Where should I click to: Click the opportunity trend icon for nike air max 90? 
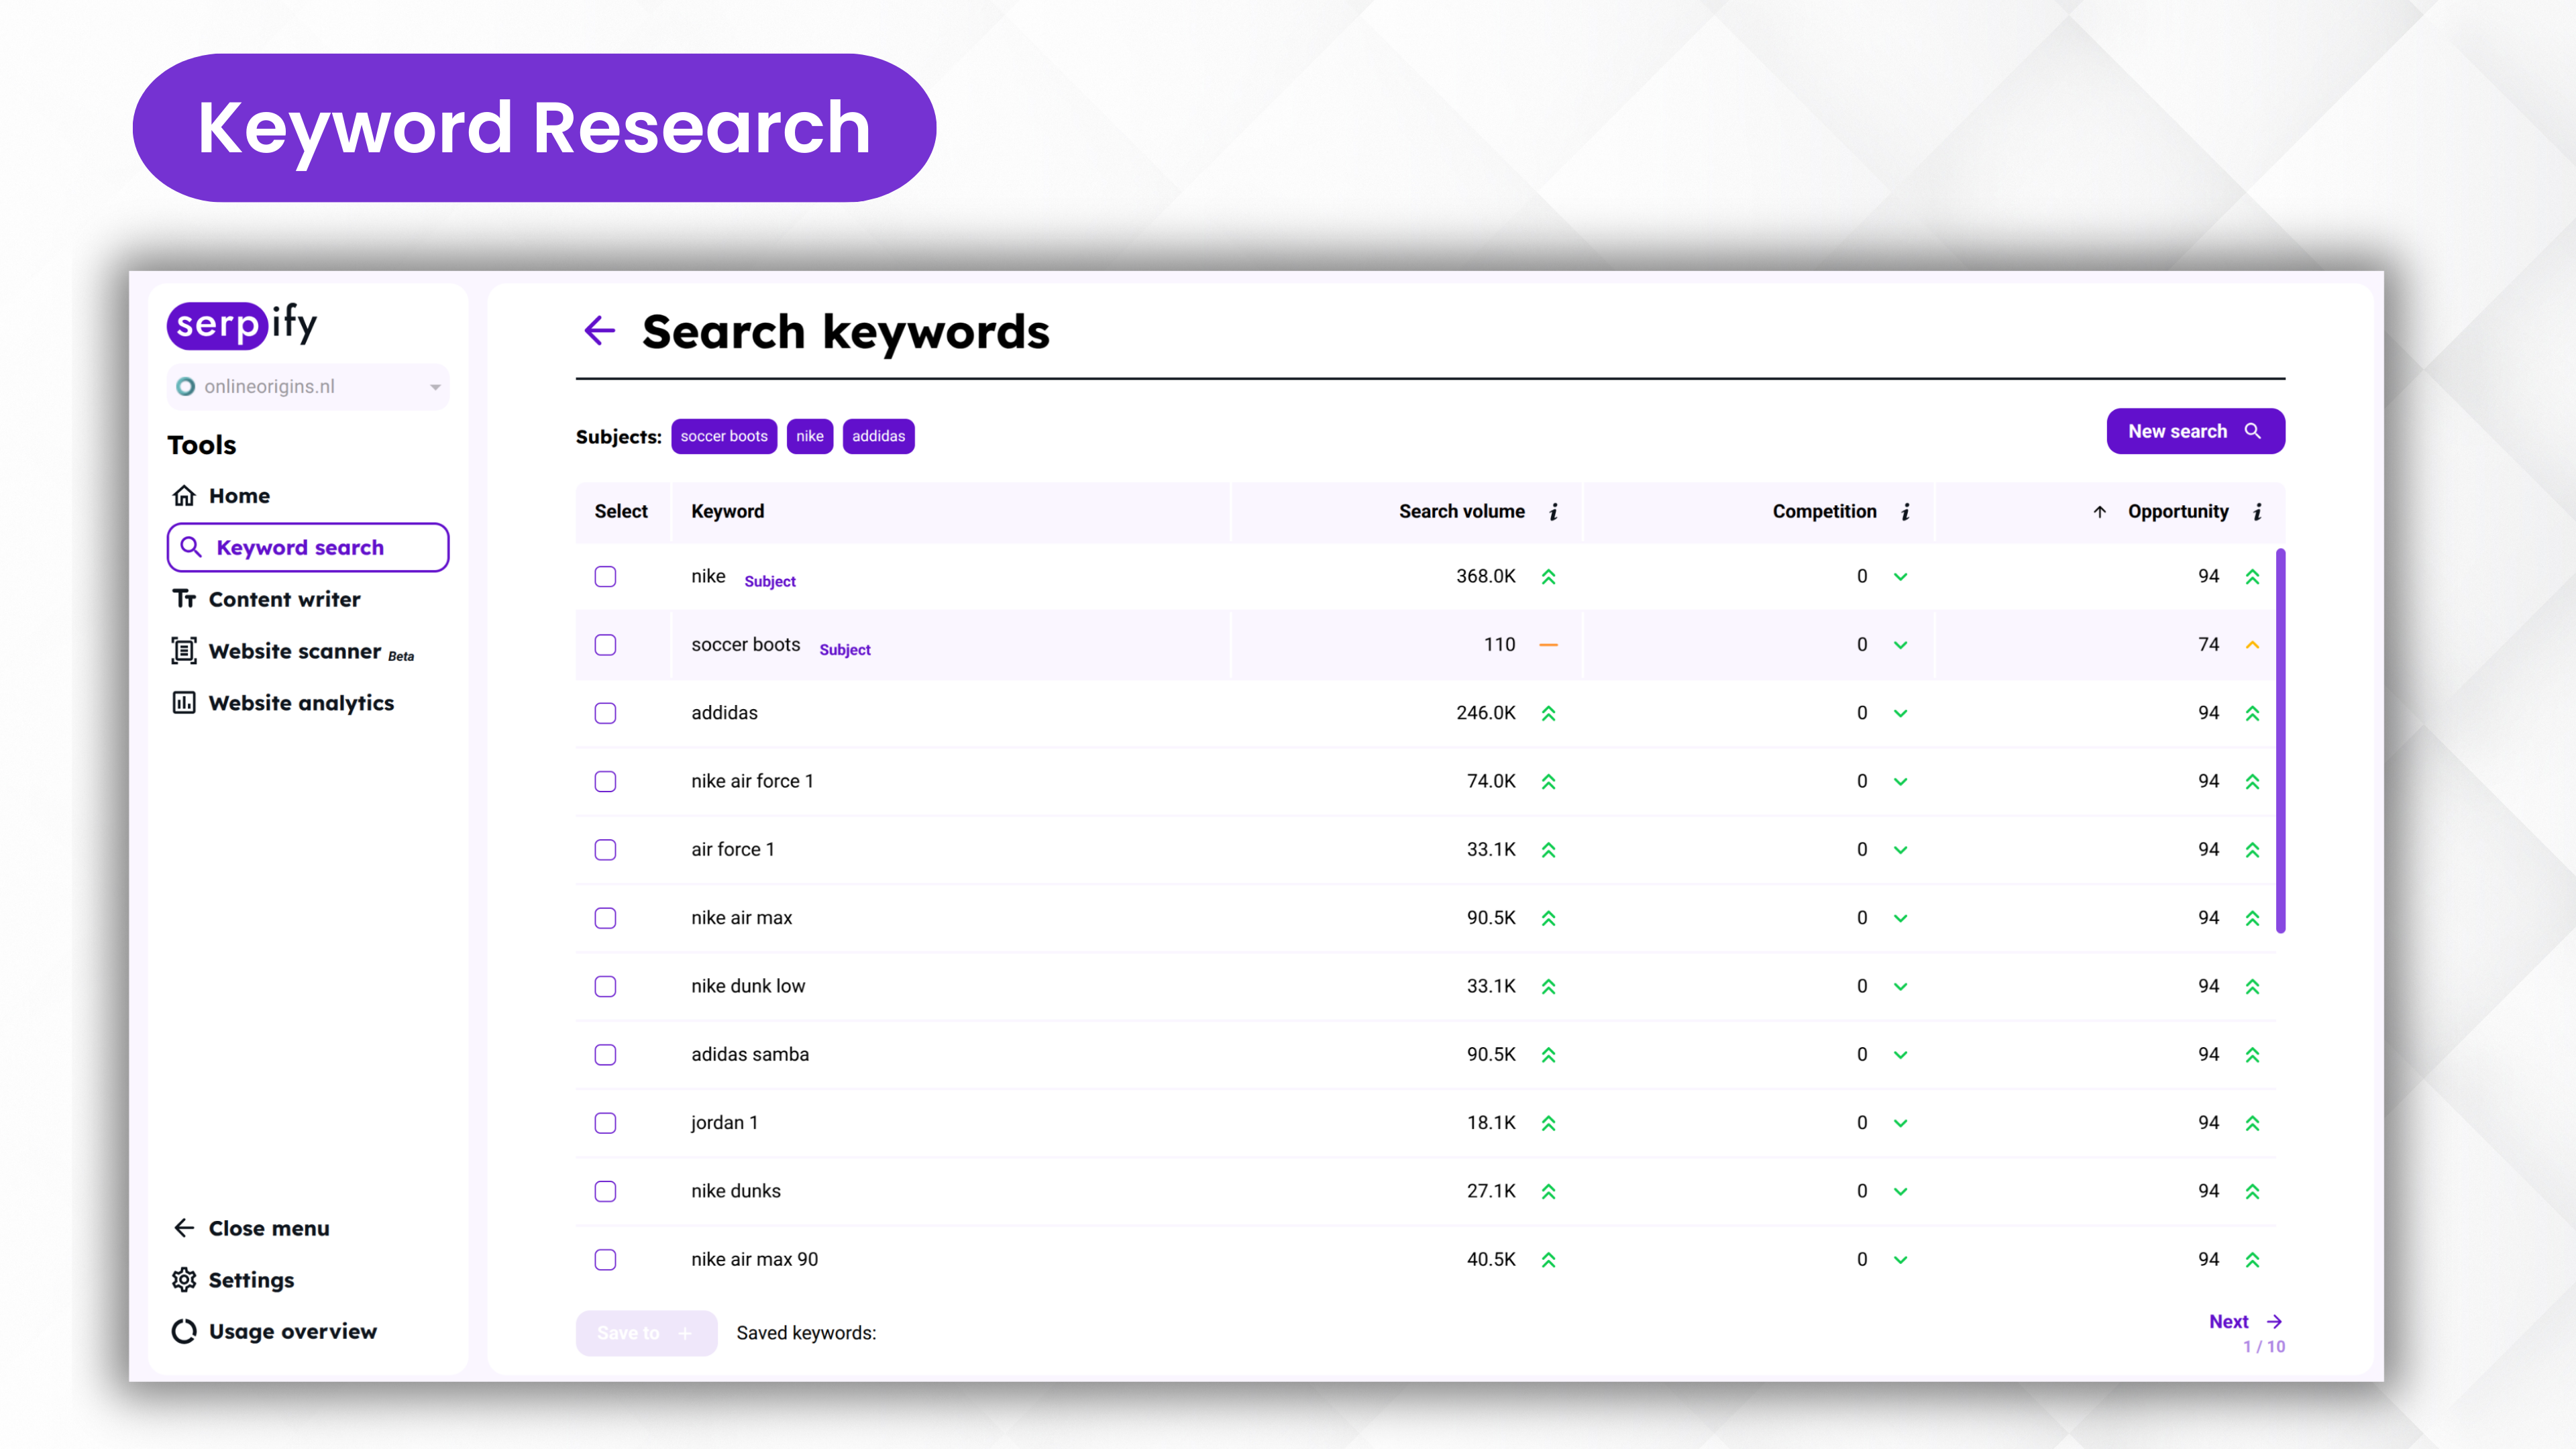[x=2252, y=1260]
